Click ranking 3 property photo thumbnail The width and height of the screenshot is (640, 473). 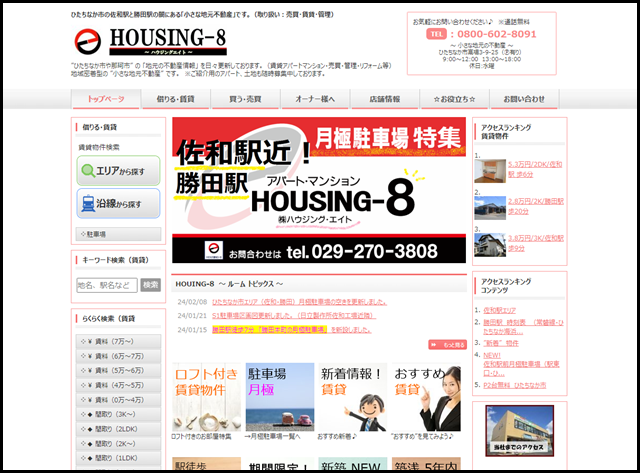490,245
